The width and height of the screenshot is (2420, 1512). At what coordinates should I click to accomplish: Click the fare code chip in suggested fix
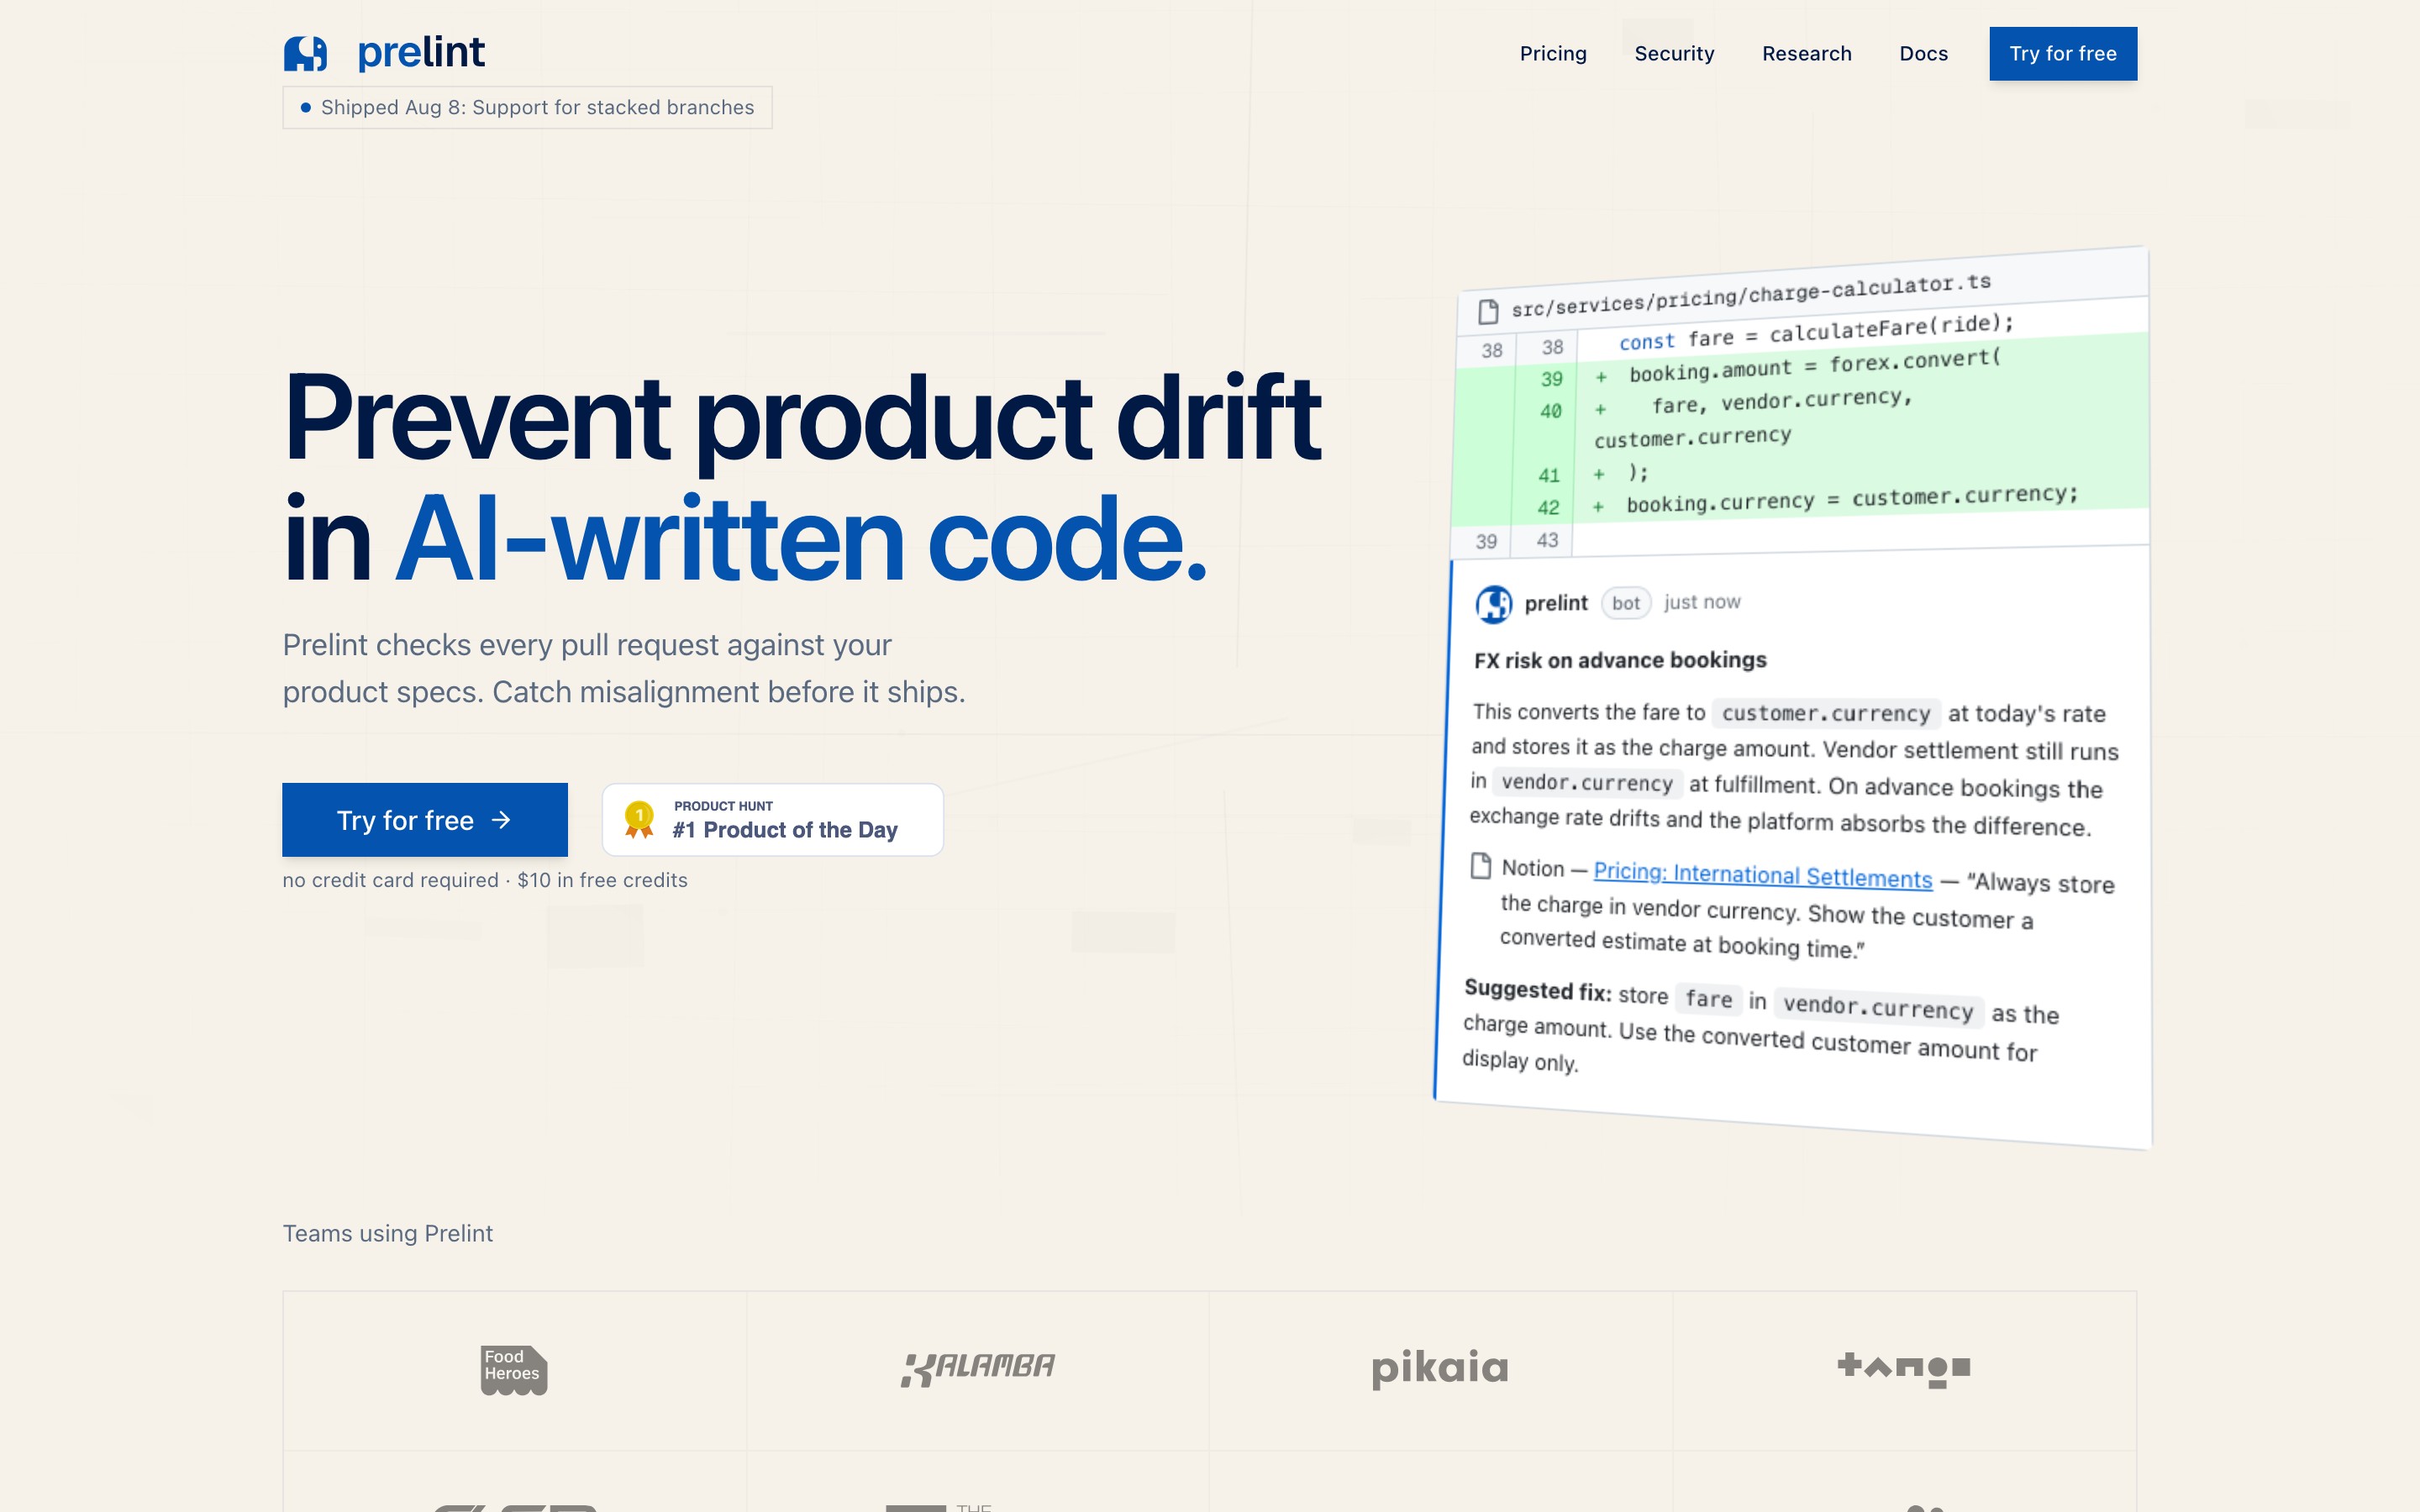[x=1708, y=998]
